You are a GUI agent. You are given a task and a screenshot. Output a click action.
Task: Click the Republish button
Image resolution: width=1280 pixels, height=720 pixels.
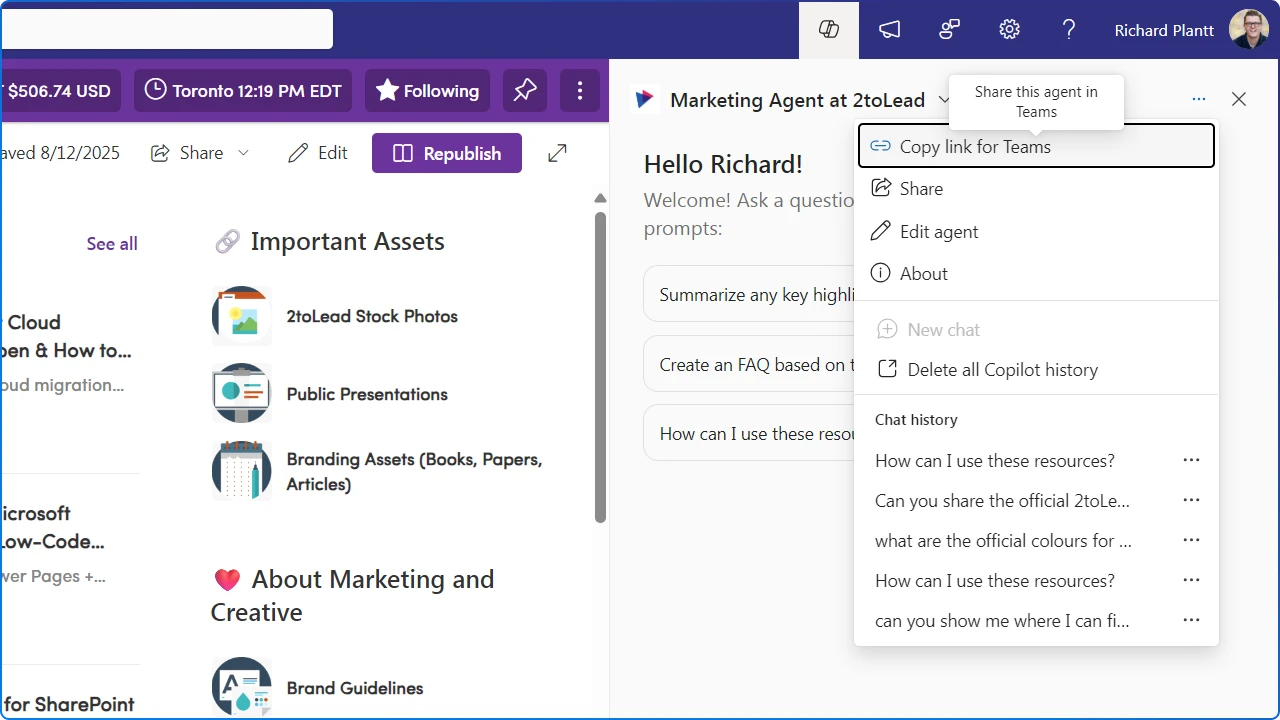447,153
